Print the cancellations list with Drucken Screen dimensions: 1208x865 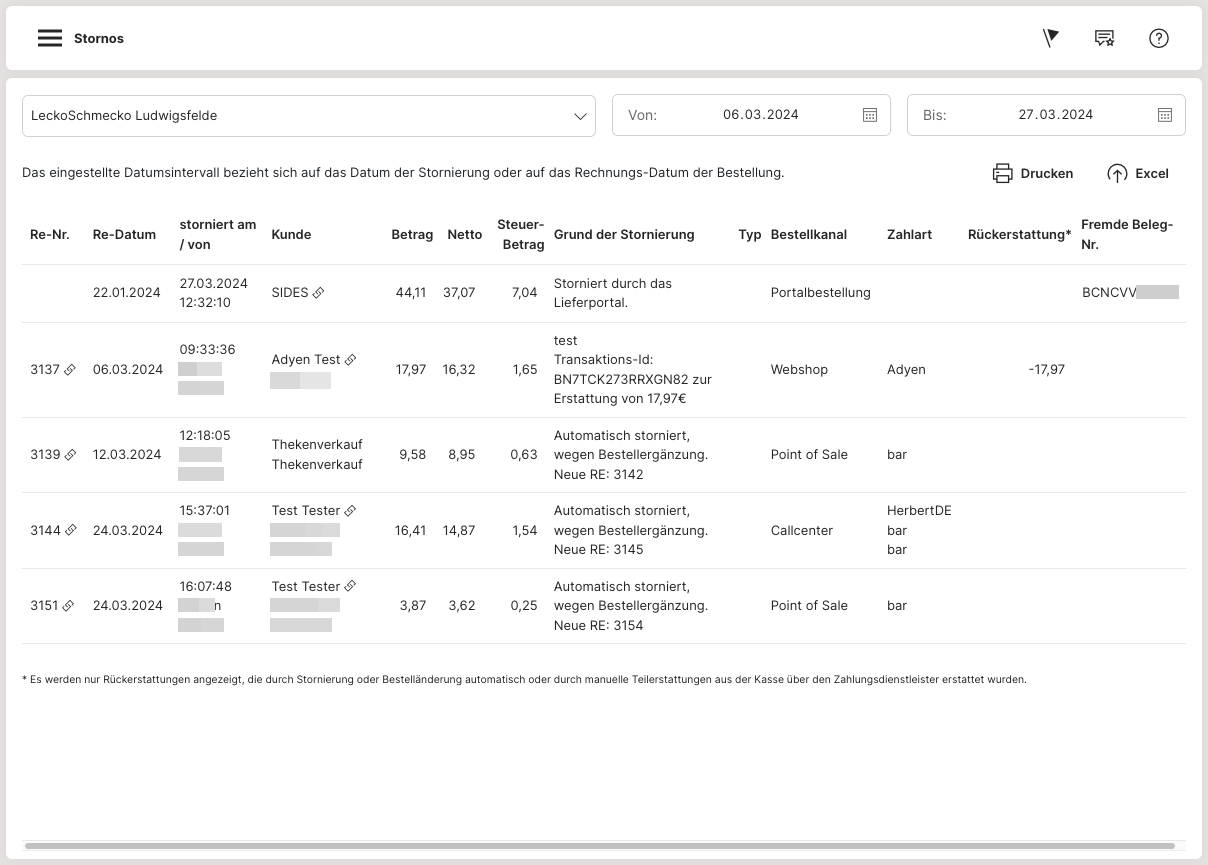[x=1032, y=174]
